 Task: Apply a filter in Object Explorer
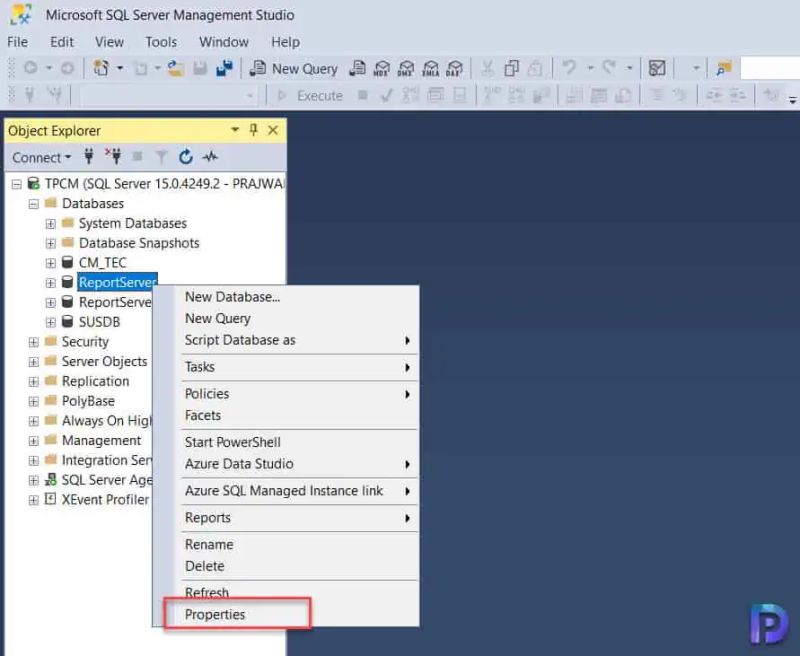[162, 157]
